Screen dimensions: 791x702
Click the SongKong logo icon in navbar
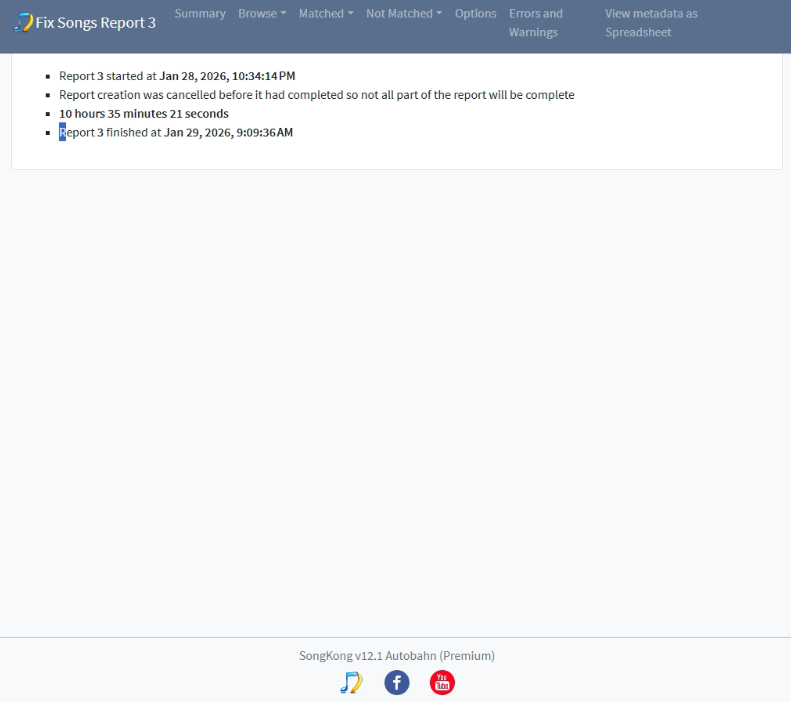pyautogui.click(x=23, y=22)
